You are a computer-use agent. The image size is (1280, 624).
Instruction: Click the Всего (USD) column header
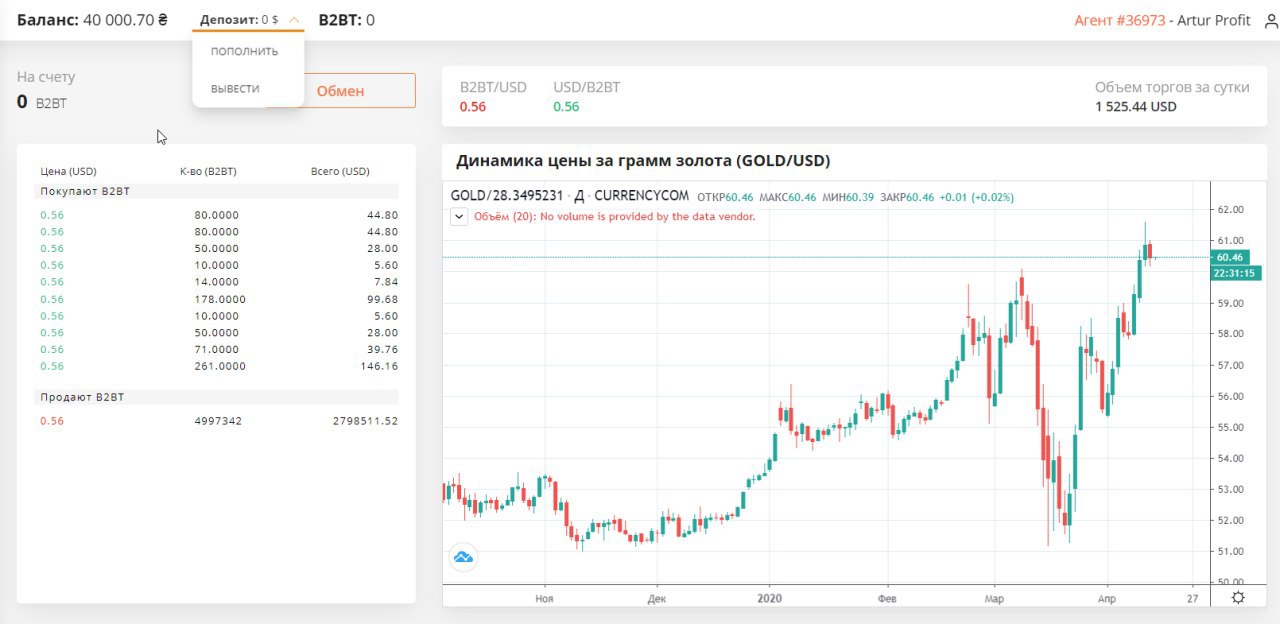point(340,171)
